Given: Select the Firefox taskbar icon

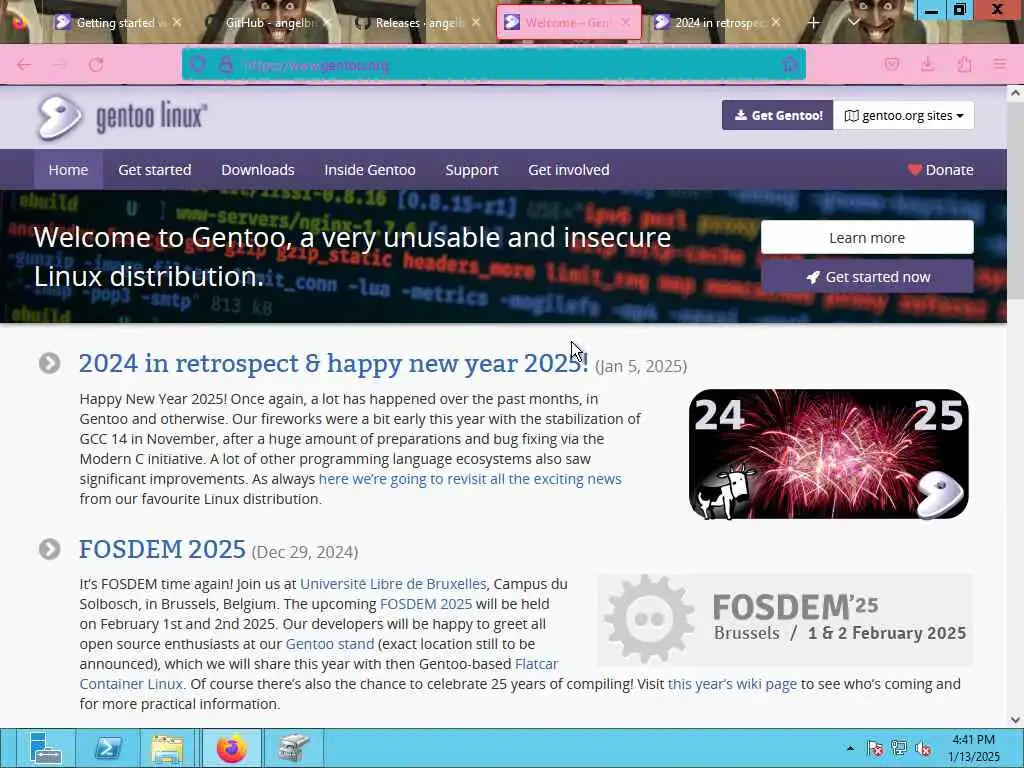Looking at the screenshot, I should [x=231, y=748].
